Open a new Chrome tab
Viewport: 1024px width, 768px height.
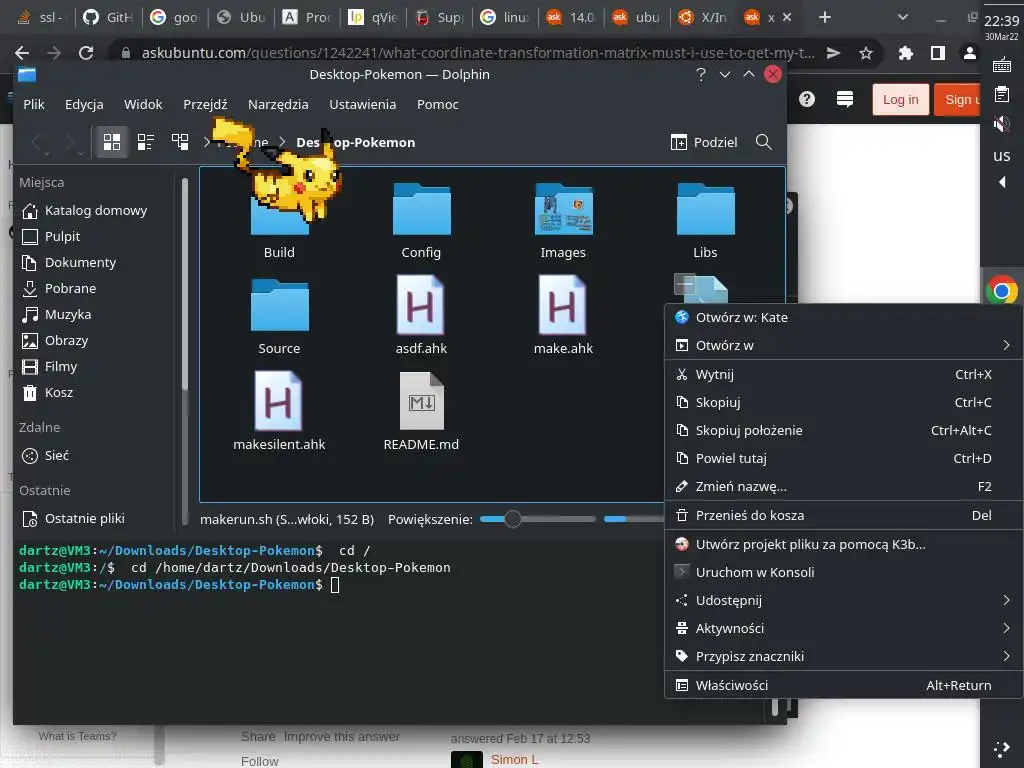pos(825,17)
